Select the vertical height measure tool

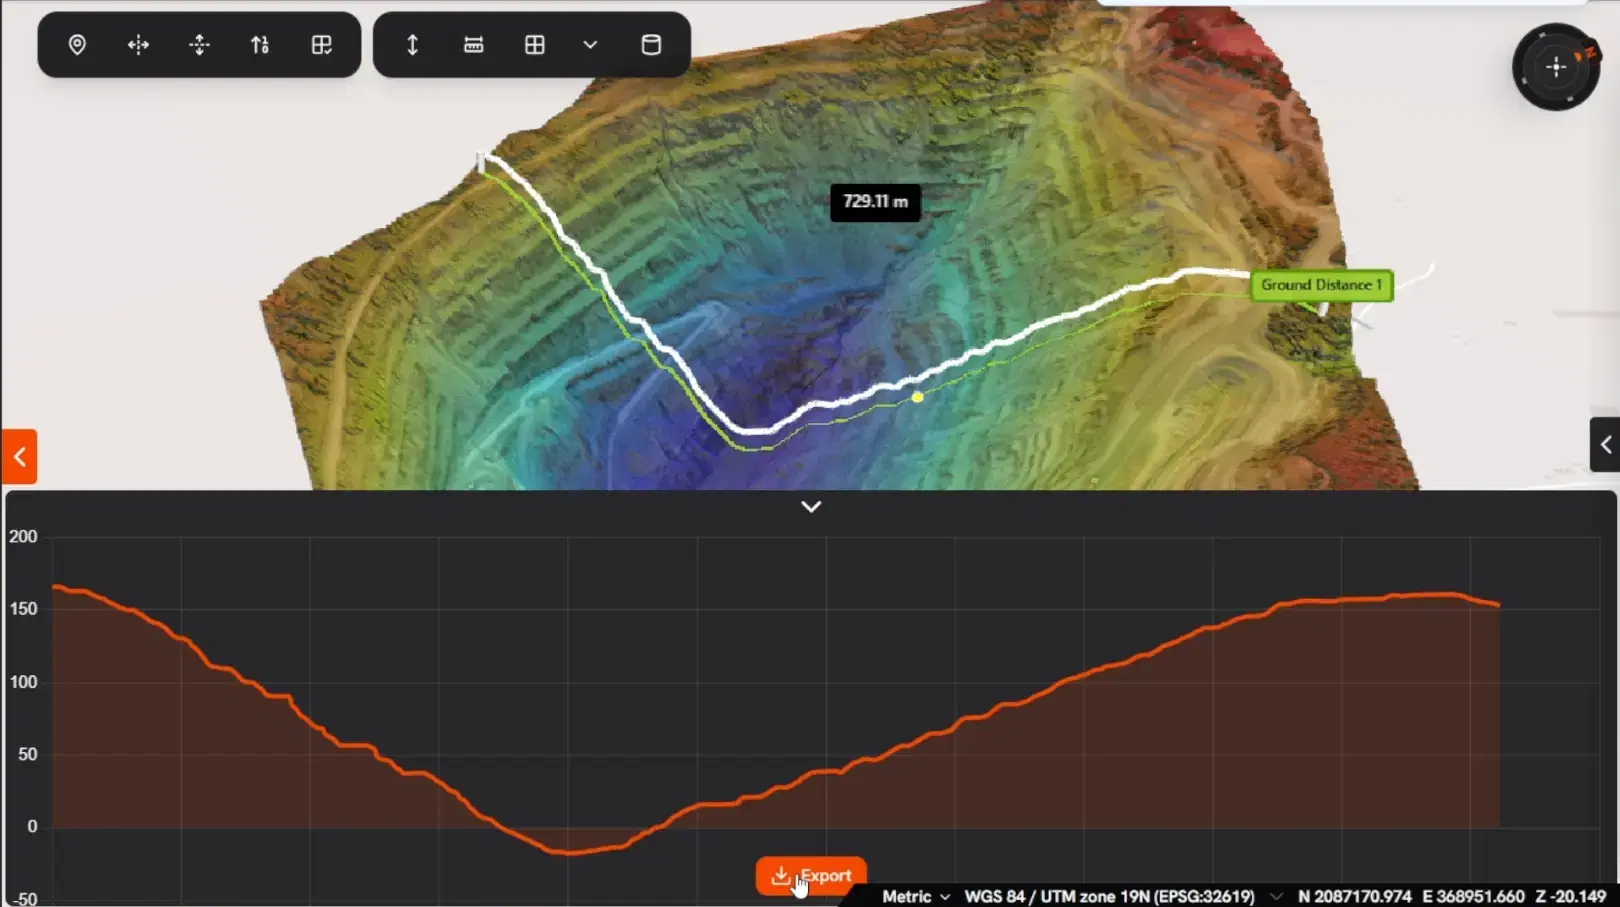pos(412,45)
